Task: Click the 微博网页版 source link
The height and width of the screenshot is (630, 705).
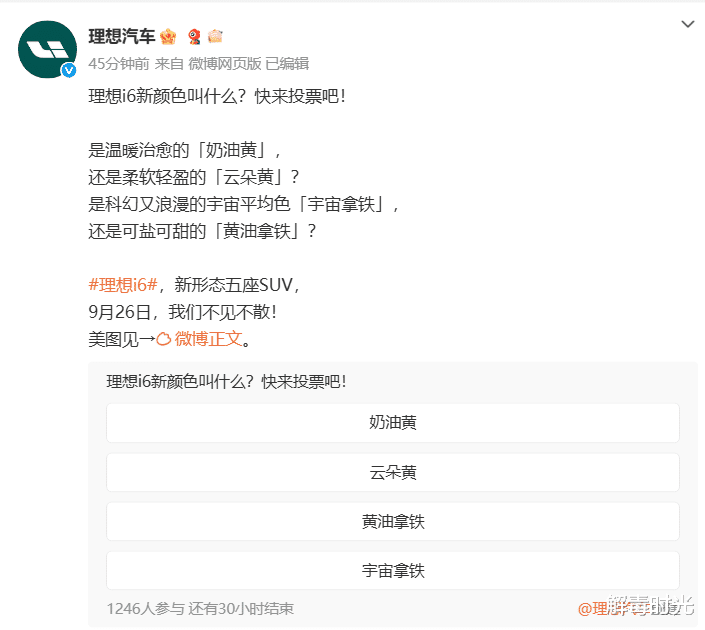Action: click(x=224, y=64)
